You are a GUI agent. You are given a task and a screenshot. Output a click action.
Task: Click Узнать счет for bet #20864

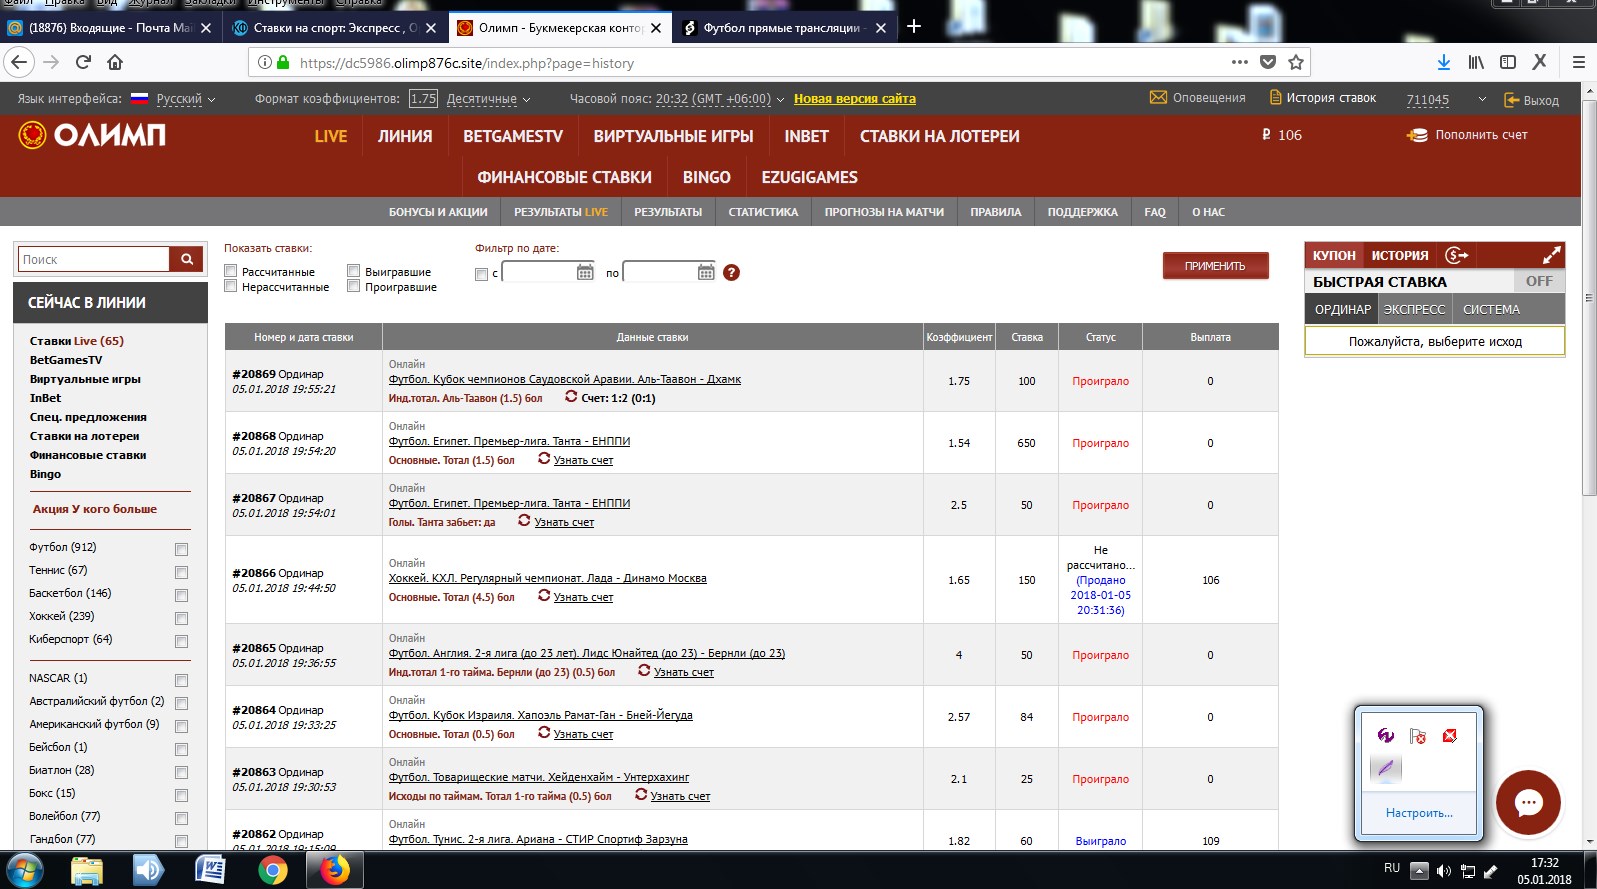pos(583,734)
